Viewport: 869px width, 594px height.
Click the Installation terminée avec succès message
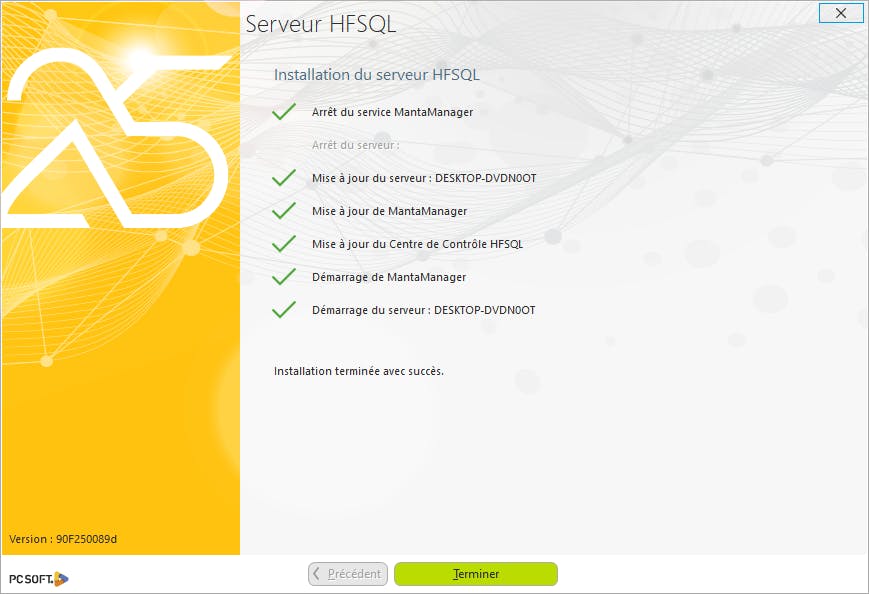coord(359,371)
